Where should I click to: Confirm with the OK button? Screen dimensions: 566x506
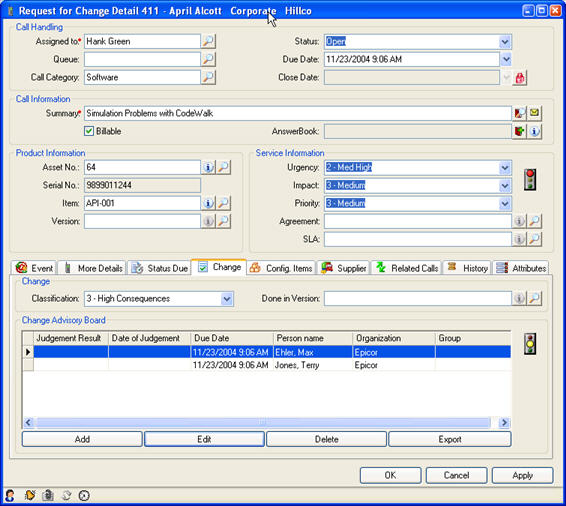pyautogui.click(x=391, y=475)
